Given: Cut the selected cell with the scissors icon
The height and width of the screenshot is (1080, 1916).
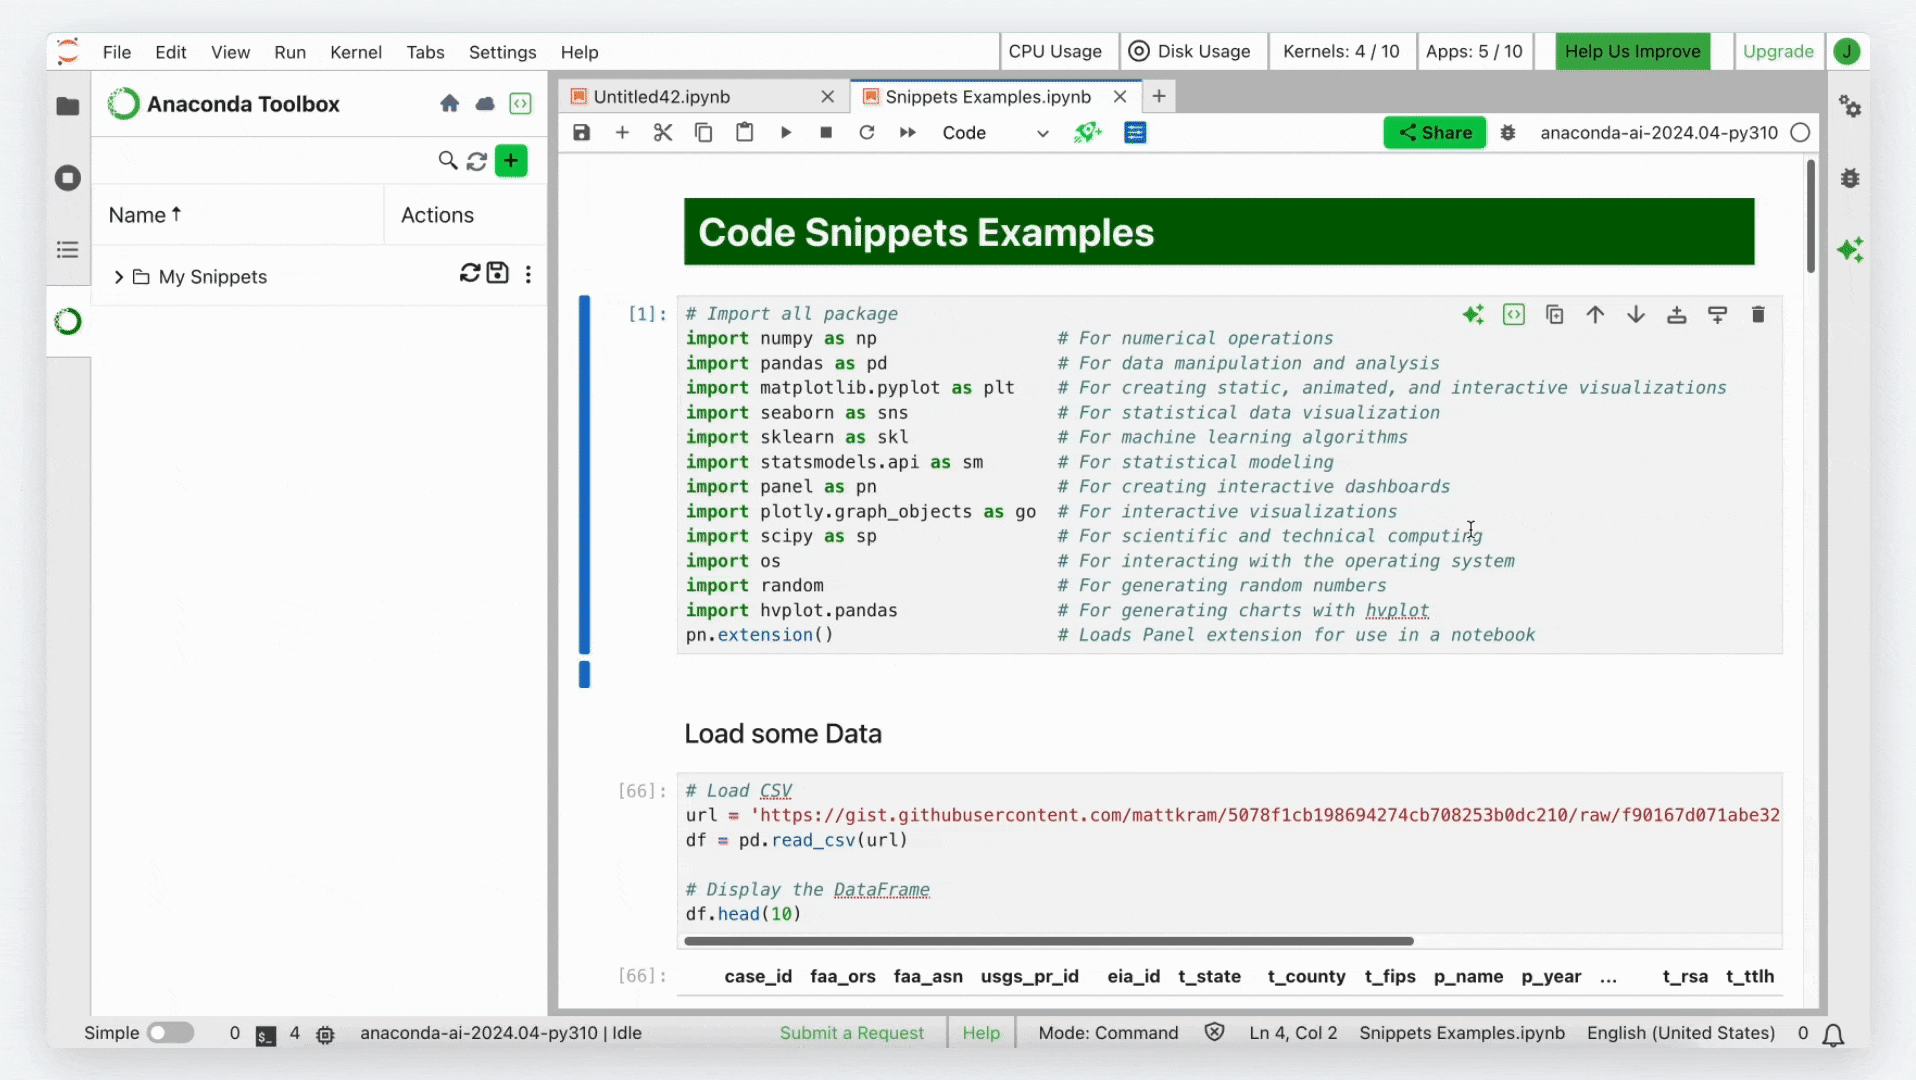Looking at the screenshot, I should pos(662,133).
